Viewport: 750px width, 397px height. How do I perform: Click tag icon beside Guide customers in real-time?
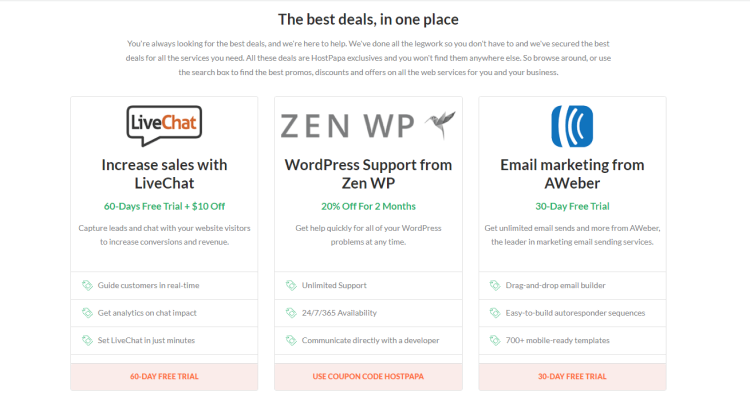point(87,286)
